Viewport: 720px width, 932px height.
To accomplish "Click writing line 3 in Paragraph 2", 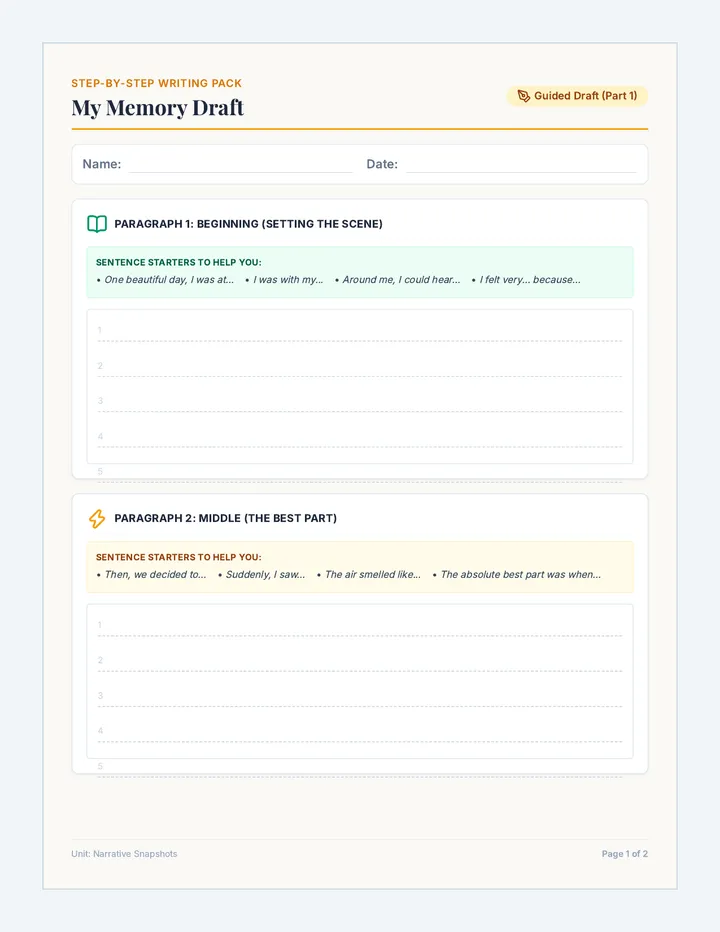I will 360,696.
